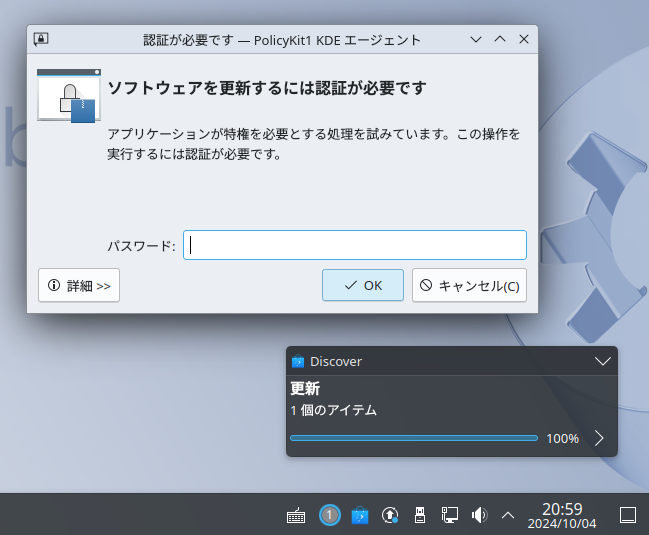Viewport: 649px width, 535px height.
Task: Click the PolicyKit lock icon in title bar
Action: (x=41, y=39)
